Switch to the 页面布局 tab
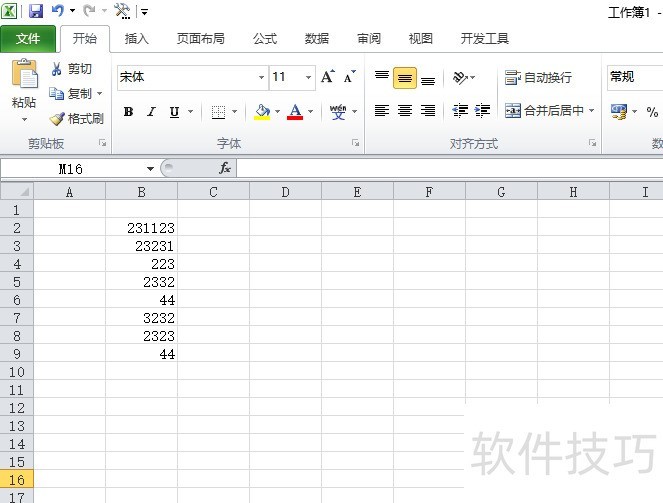663x503 pixels. pyautogui.click(x=200, y=39)
